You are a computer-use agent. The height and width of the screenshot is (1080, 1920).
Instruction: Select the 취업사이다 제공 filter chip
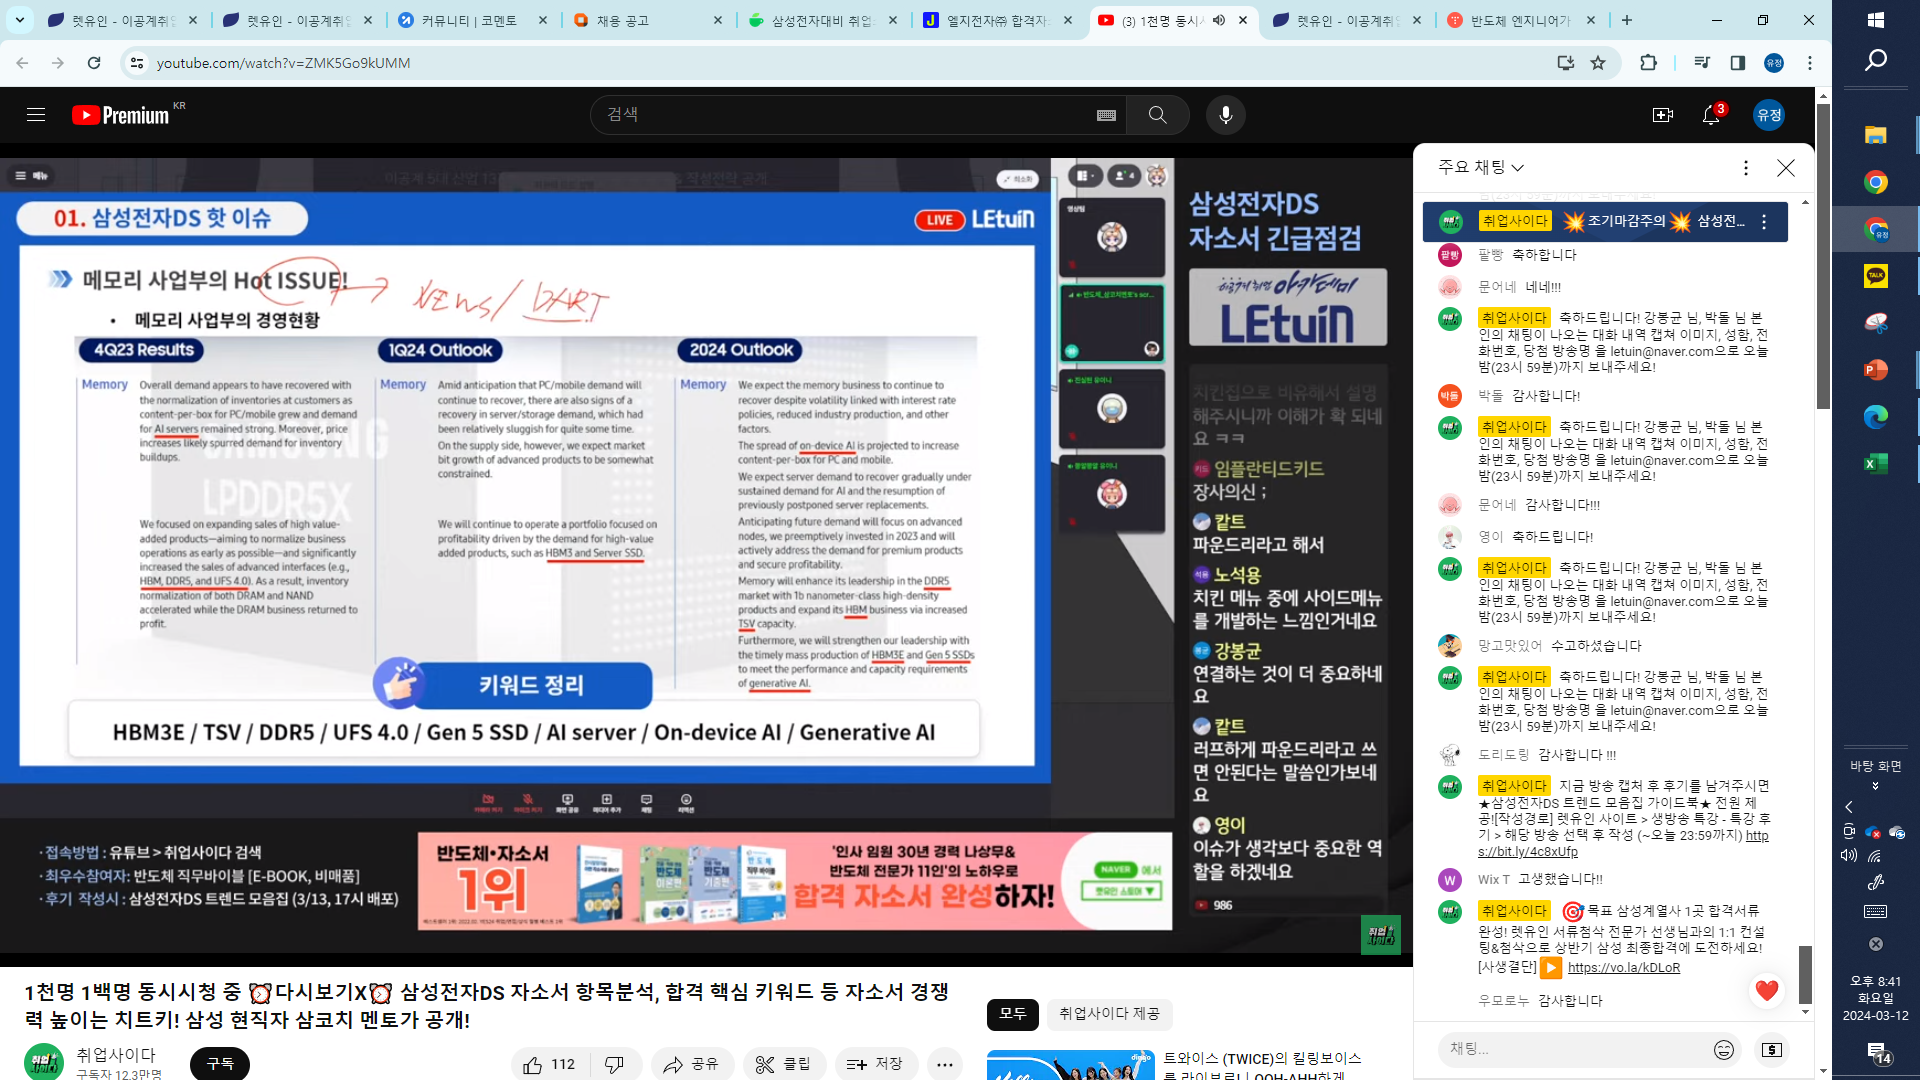[x=1109, y=1014]
